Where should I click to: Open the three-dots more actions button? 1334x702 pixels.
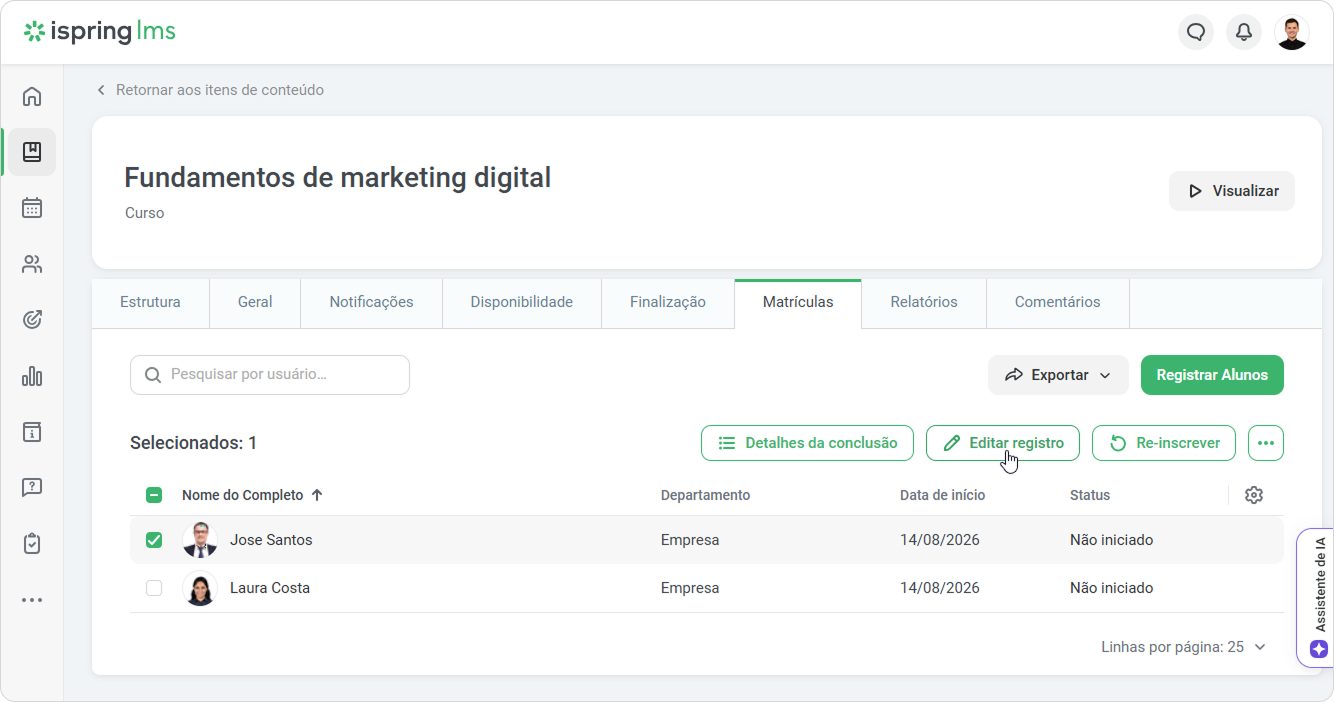(x=1266, y=443)
